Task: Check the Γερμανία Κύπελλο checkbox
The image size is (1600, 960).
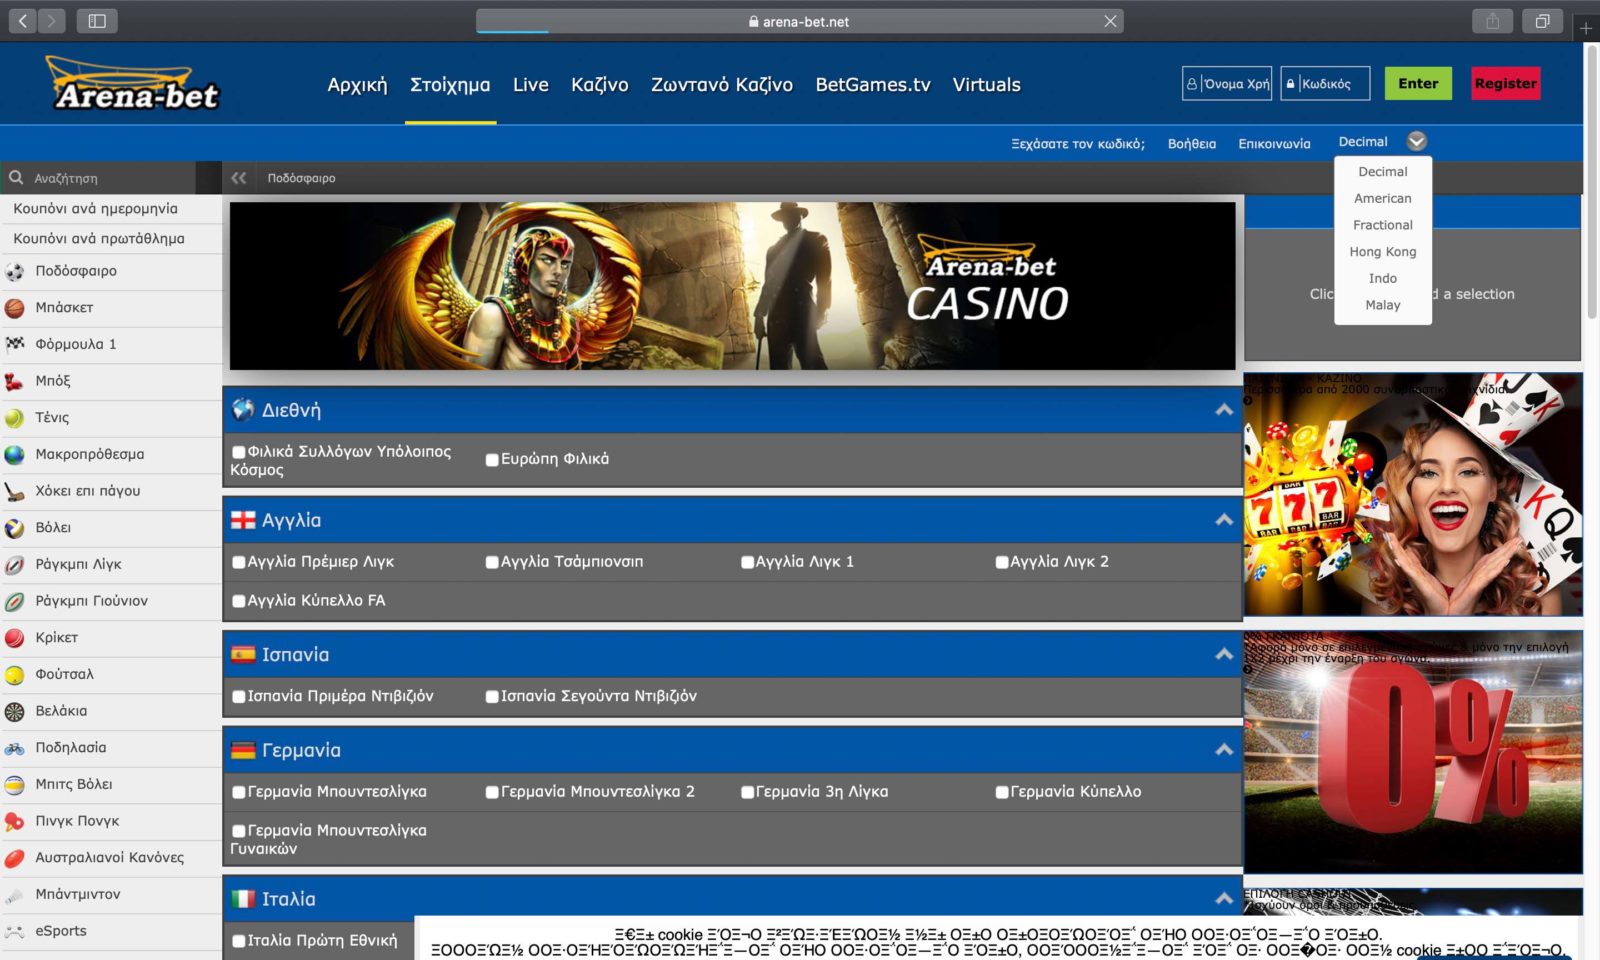Action: 1002,792
